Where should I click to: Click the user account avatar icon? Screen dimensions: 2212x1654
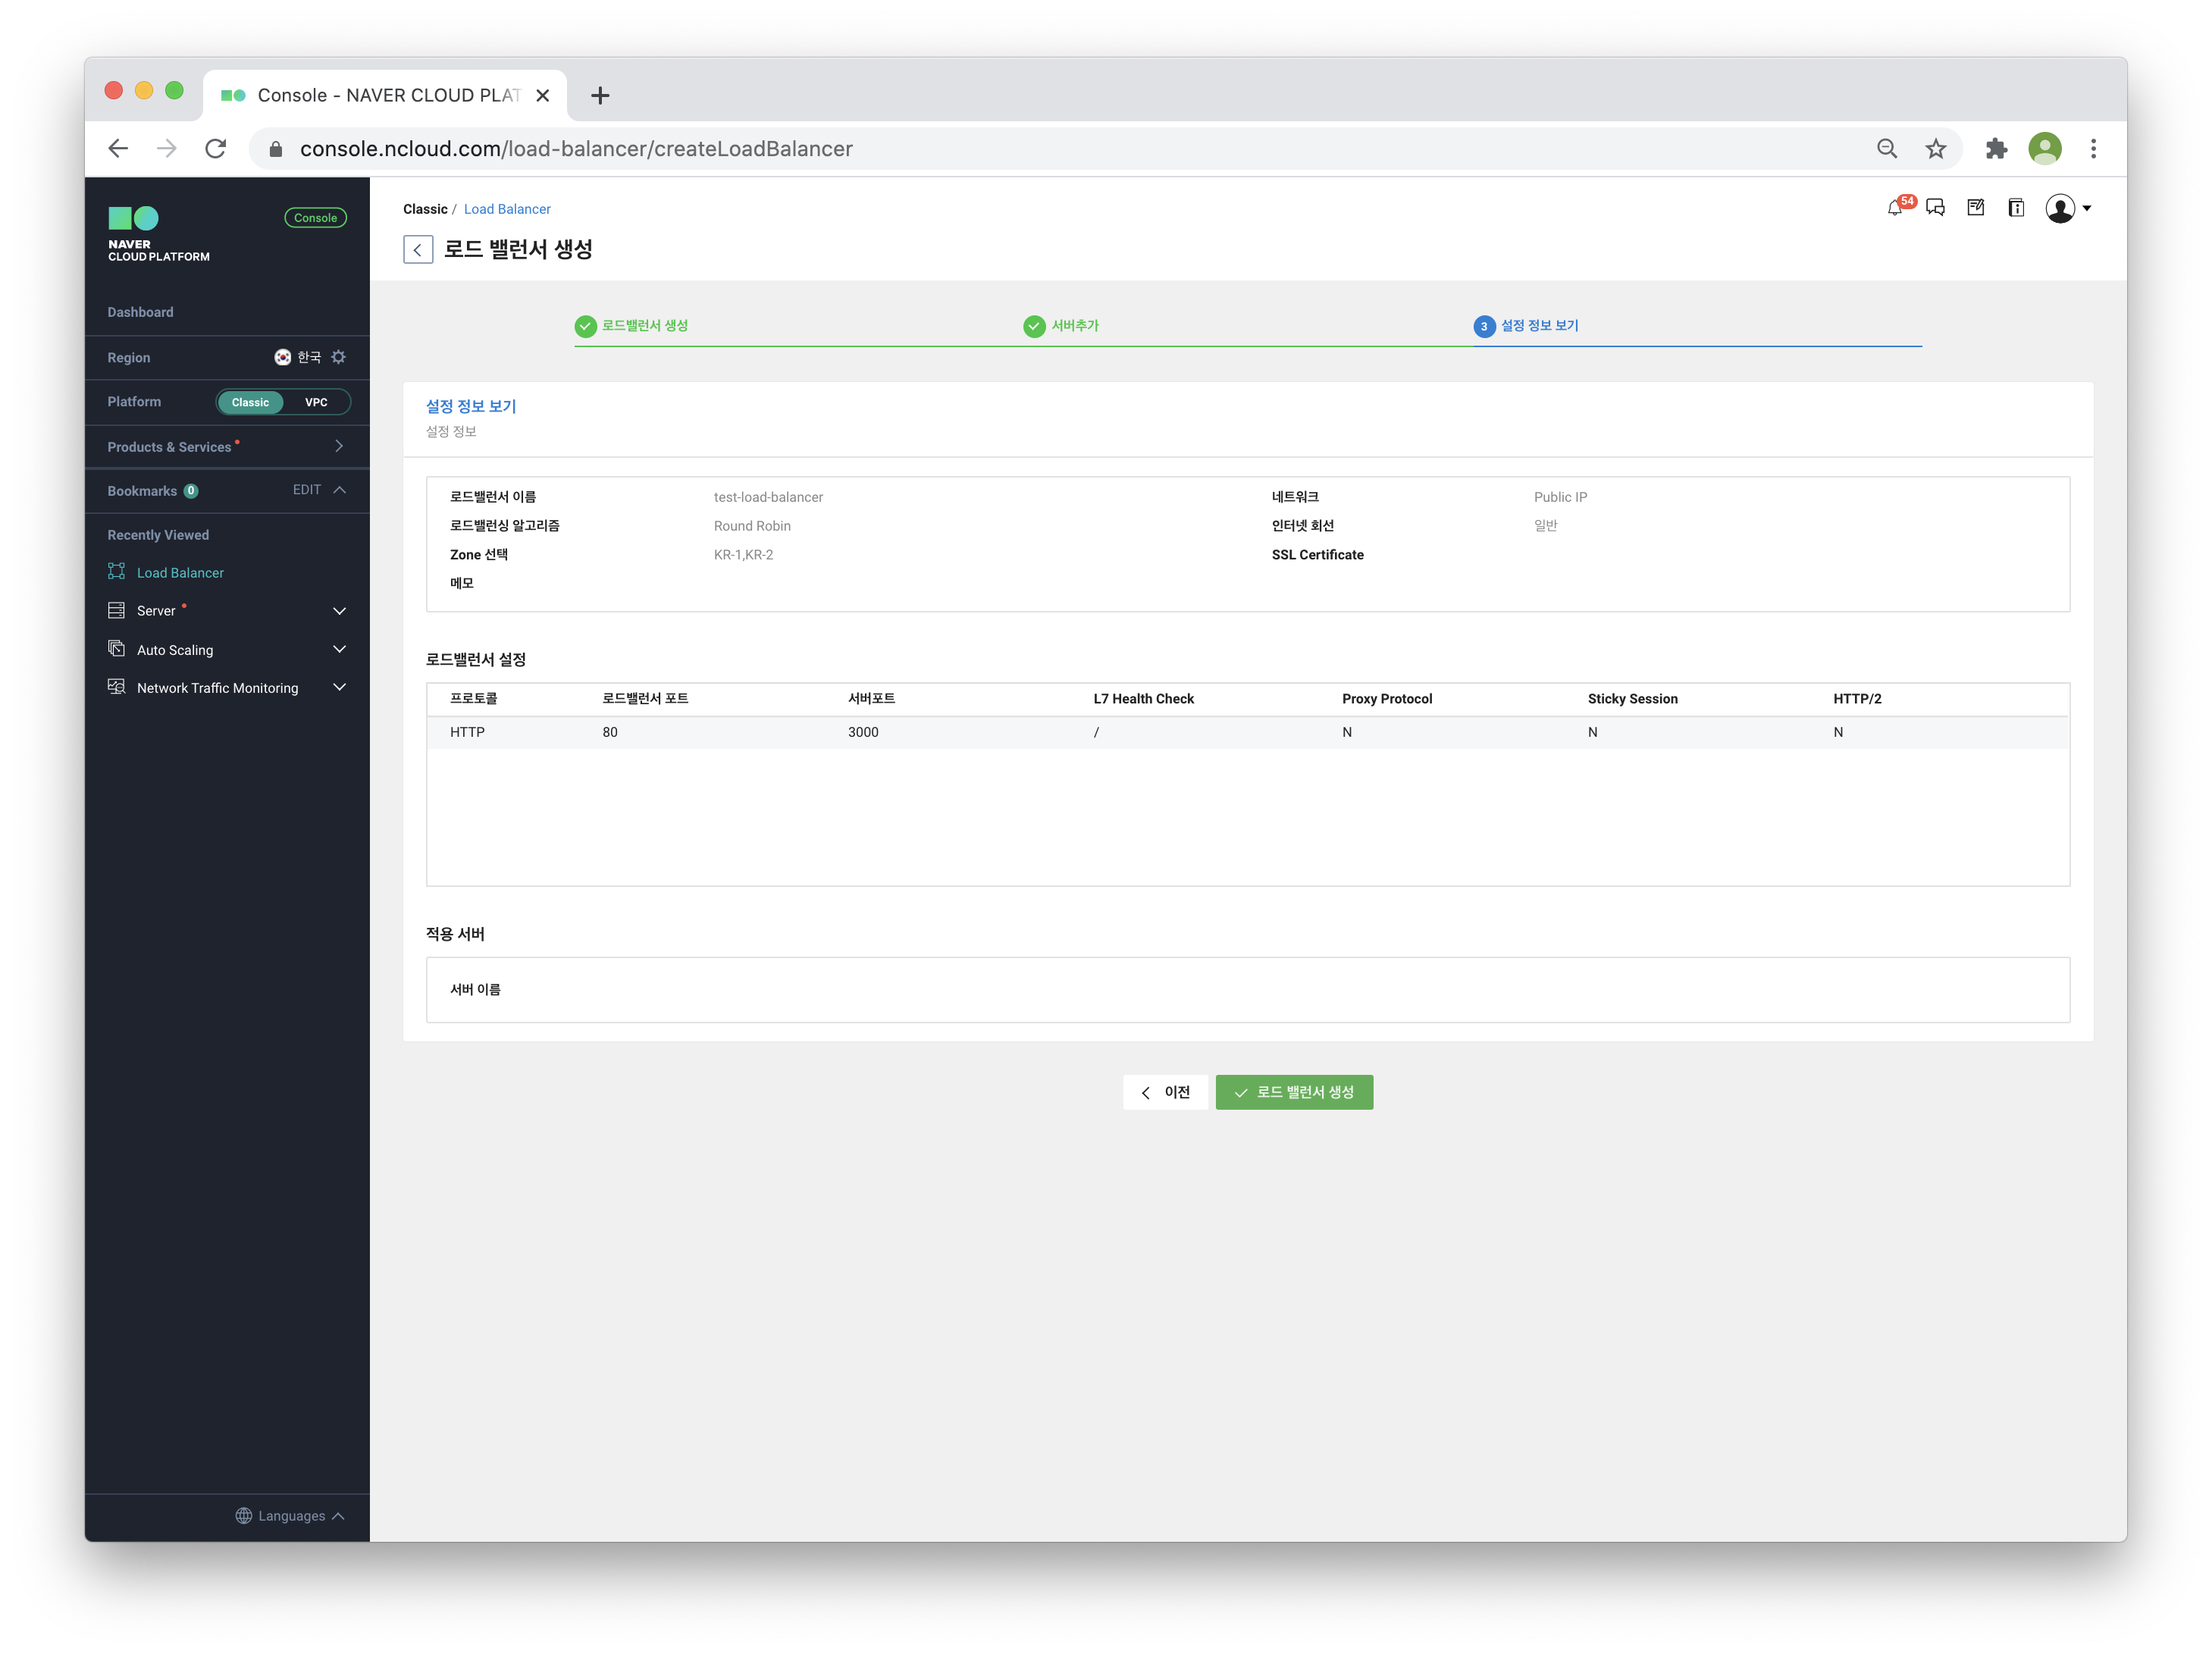2060,208
